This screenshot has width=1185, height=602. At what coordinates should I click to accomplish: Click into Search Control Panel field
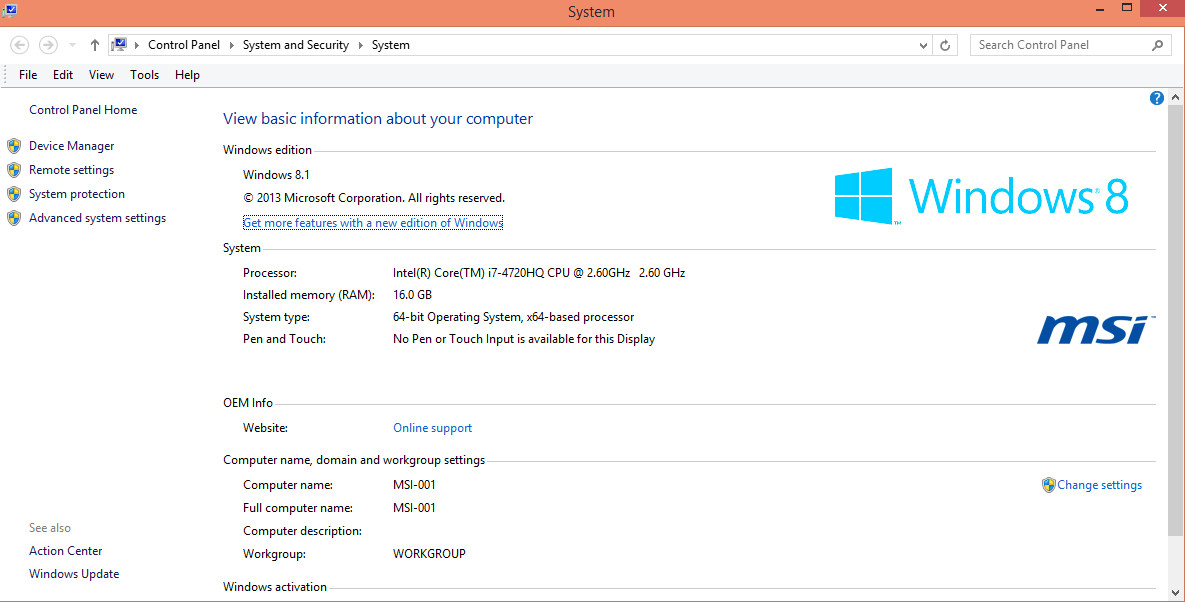(x=1058, y=45)
